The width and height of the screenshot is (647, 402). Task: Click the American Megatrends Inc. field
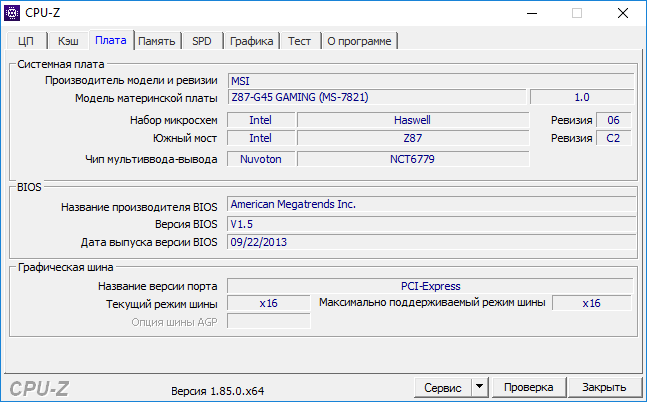point(431,204)
